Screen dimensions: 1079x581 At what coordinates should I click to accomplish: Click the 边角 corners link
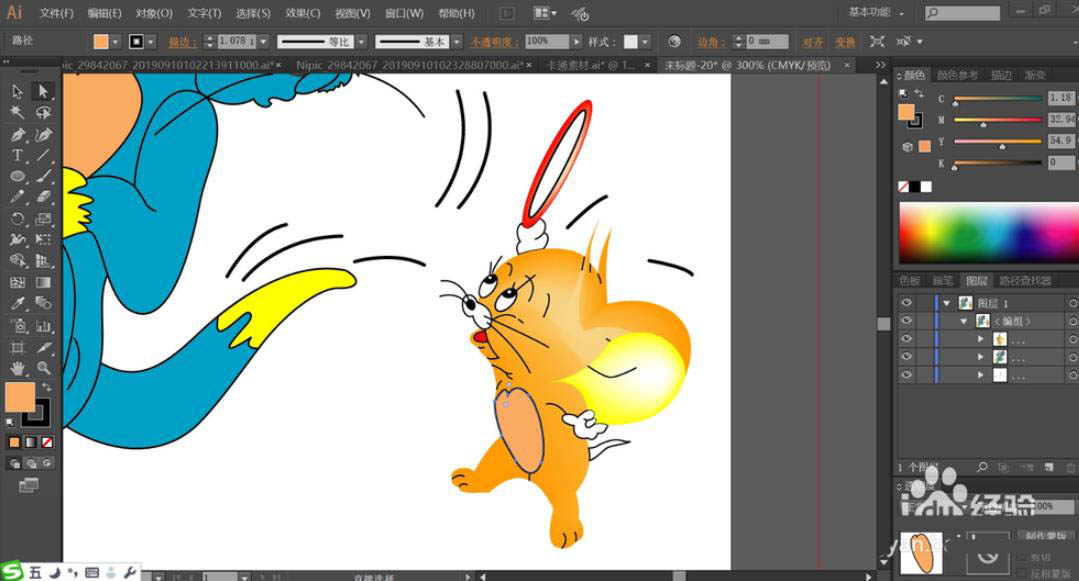(x=710, y=42)
